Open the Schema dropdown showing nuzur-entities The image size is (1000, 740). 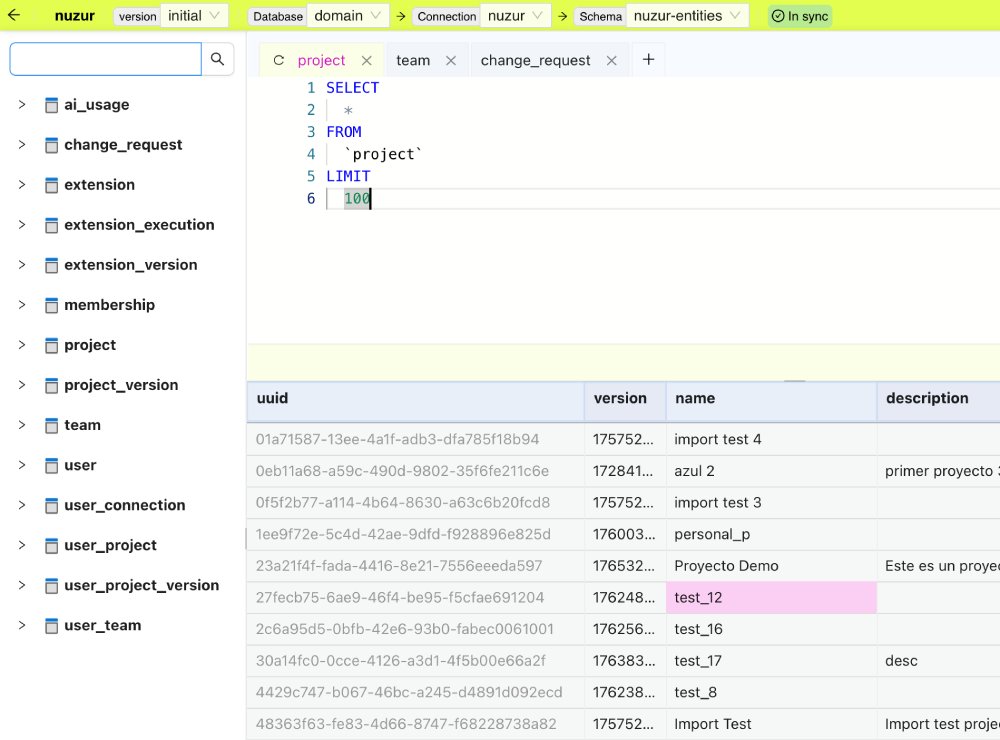tap(685, 15)
